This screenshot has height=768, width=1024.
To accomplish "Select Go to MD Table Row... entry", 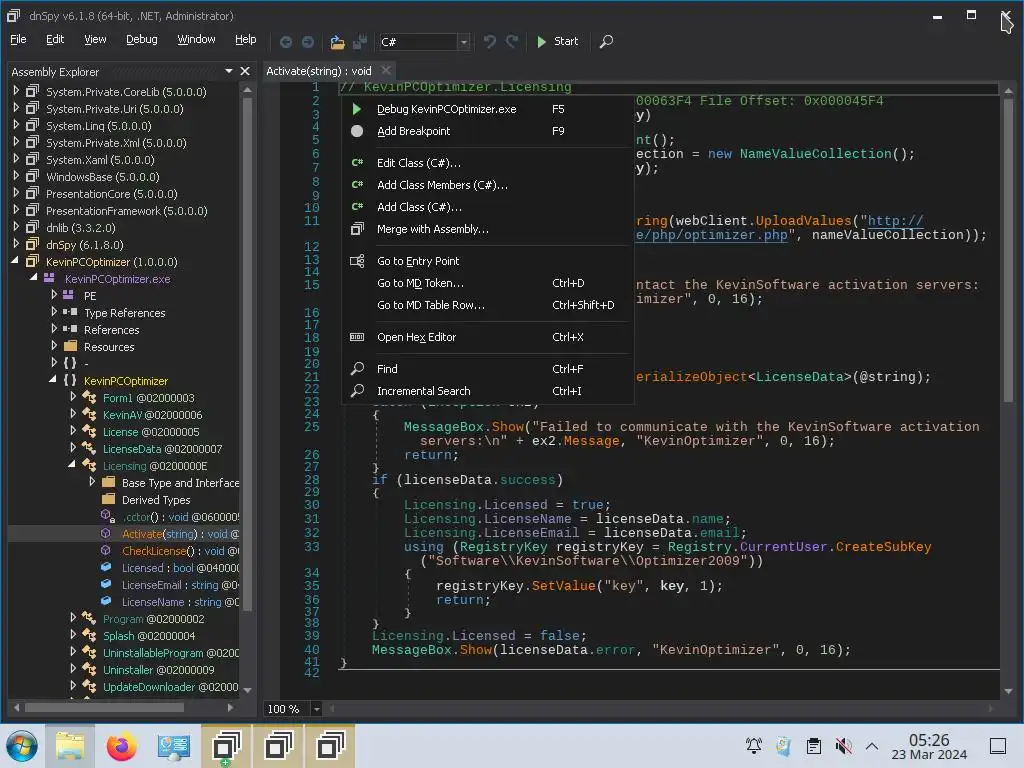I will [x=487, y=305].
